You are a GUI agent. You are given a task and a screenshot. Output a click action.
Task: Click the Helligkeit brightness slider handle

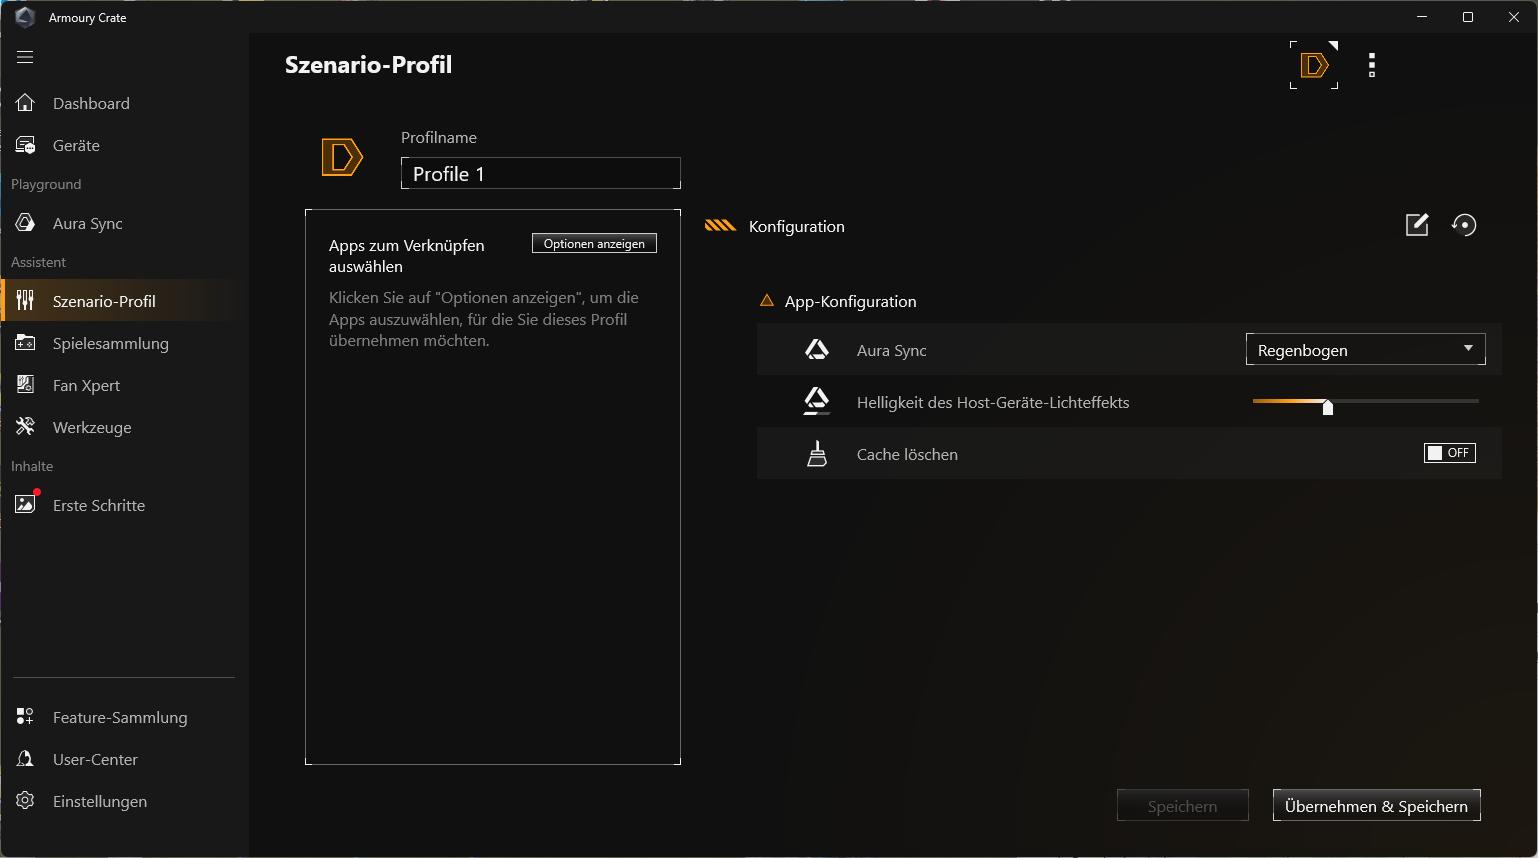tap(1327, 406)
